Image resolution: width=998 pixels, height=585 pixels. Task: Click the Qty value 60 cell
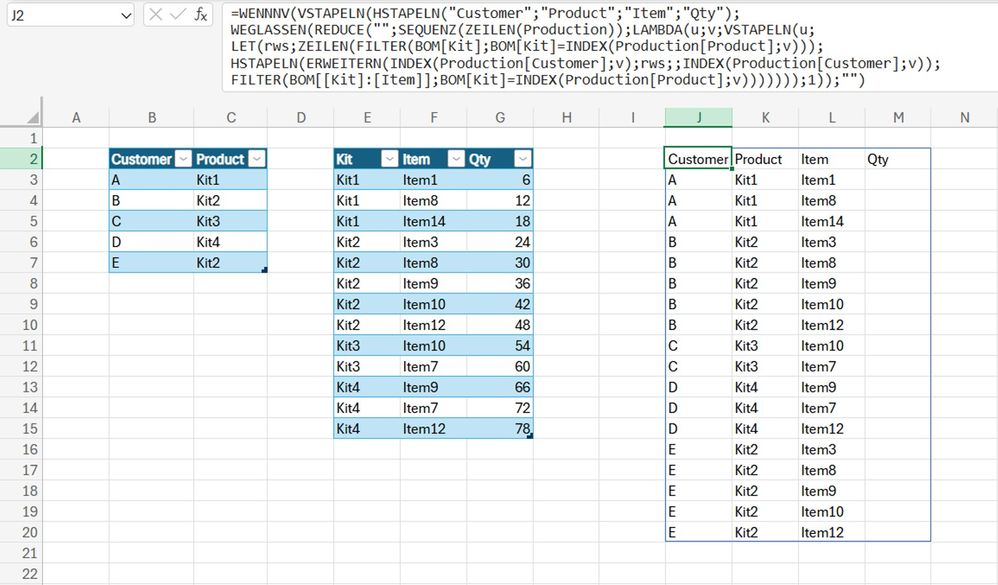pyautogui.click(x=500, y=366)
